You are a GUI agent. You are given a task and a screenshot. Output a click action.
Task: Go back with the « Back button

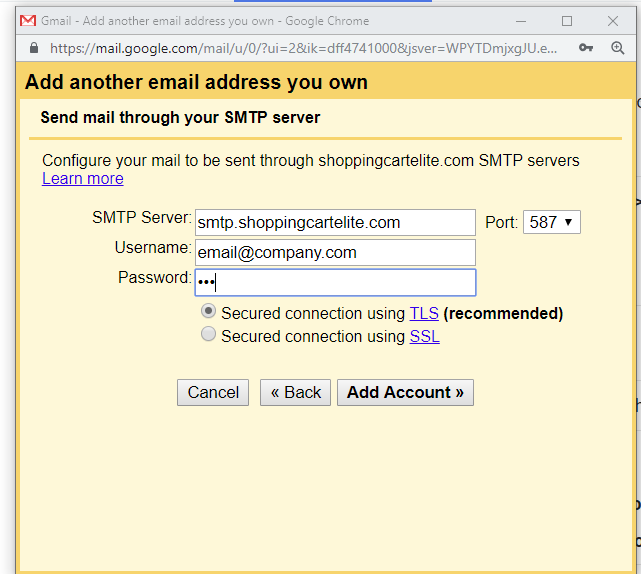(x=296, y=392)
